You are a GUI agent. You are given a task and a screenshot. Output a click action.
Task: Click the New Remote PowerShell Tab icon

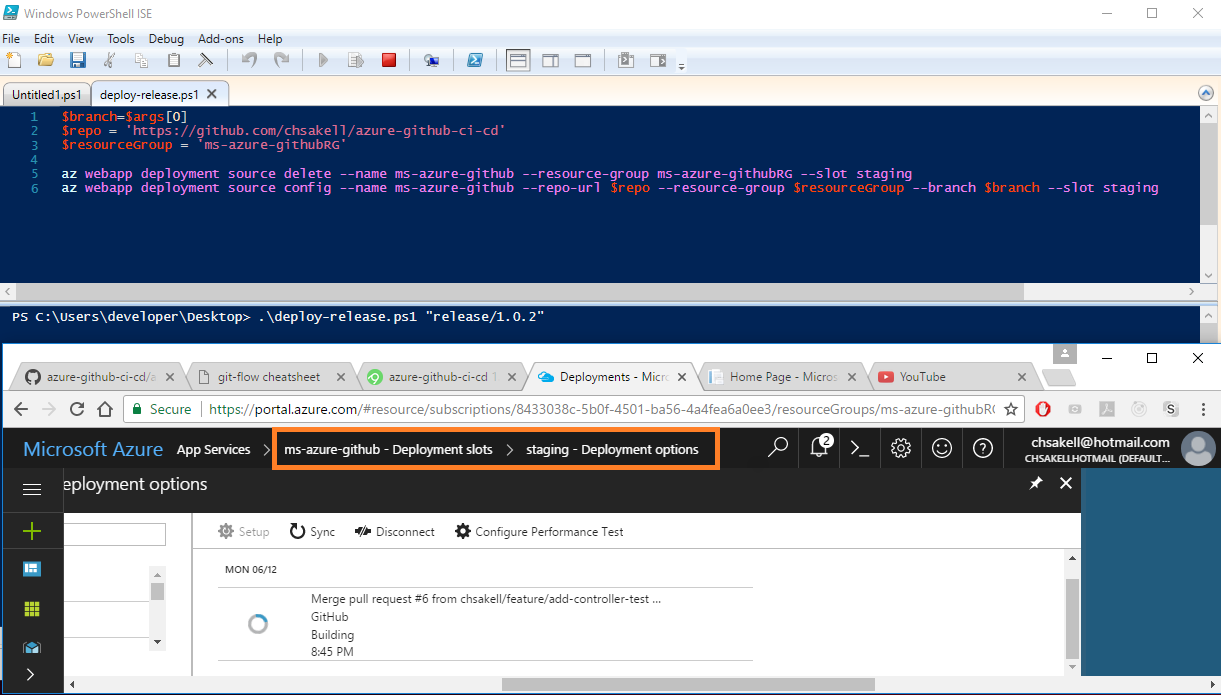[431, 61]
